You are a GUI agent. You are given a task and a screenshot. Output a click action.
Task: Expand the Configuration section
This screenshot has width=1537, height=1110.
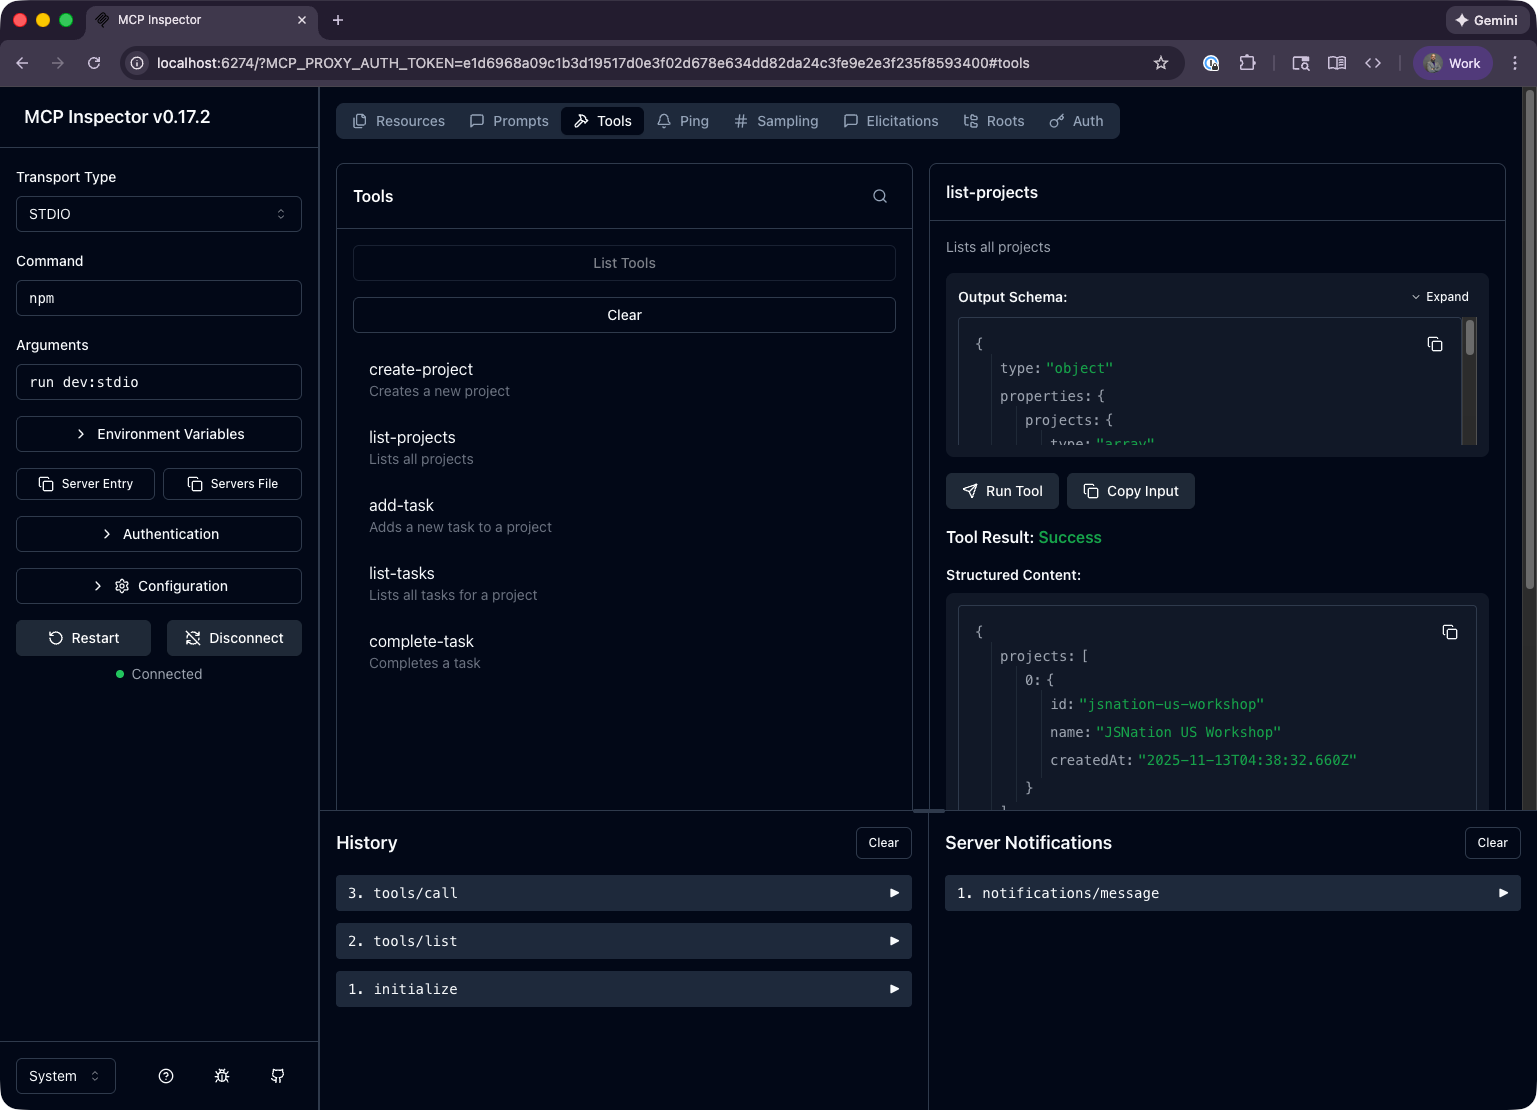159,586
